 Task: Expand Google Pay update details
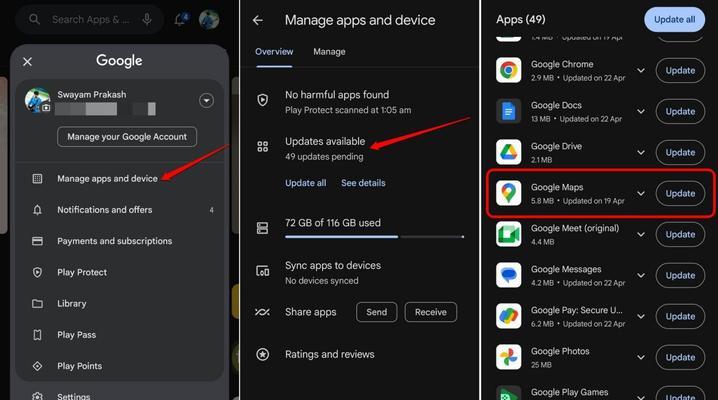tap(641, 316)
